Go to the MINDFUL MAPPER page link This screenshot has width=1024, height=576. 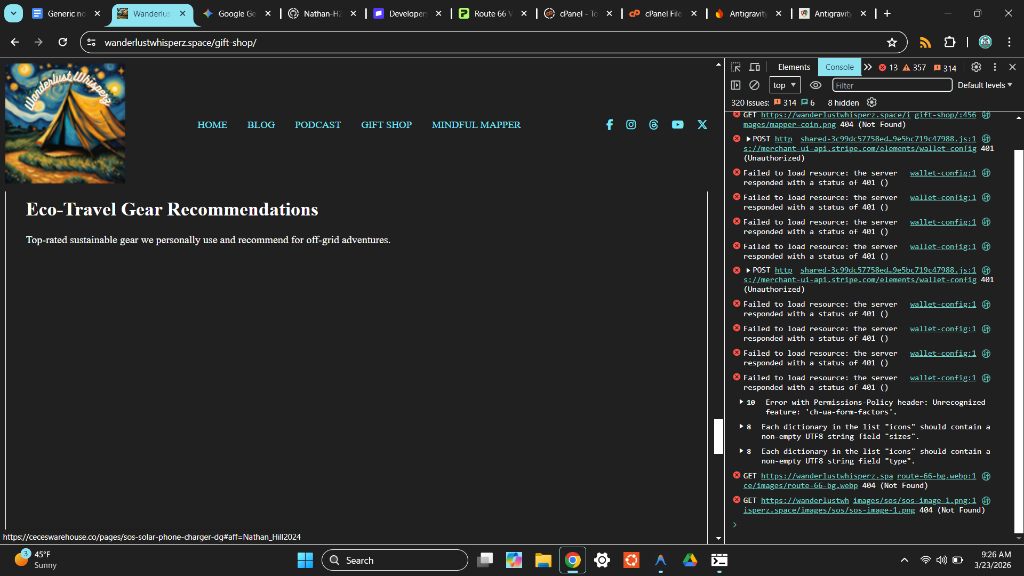click(x=476, y=125)
